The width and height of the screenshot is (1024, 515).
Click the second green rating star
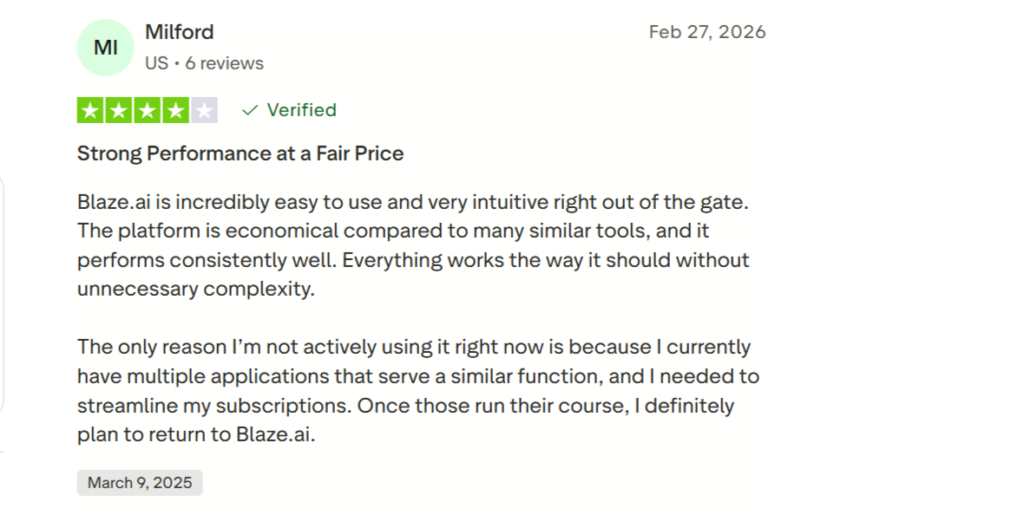pos(119,110)
